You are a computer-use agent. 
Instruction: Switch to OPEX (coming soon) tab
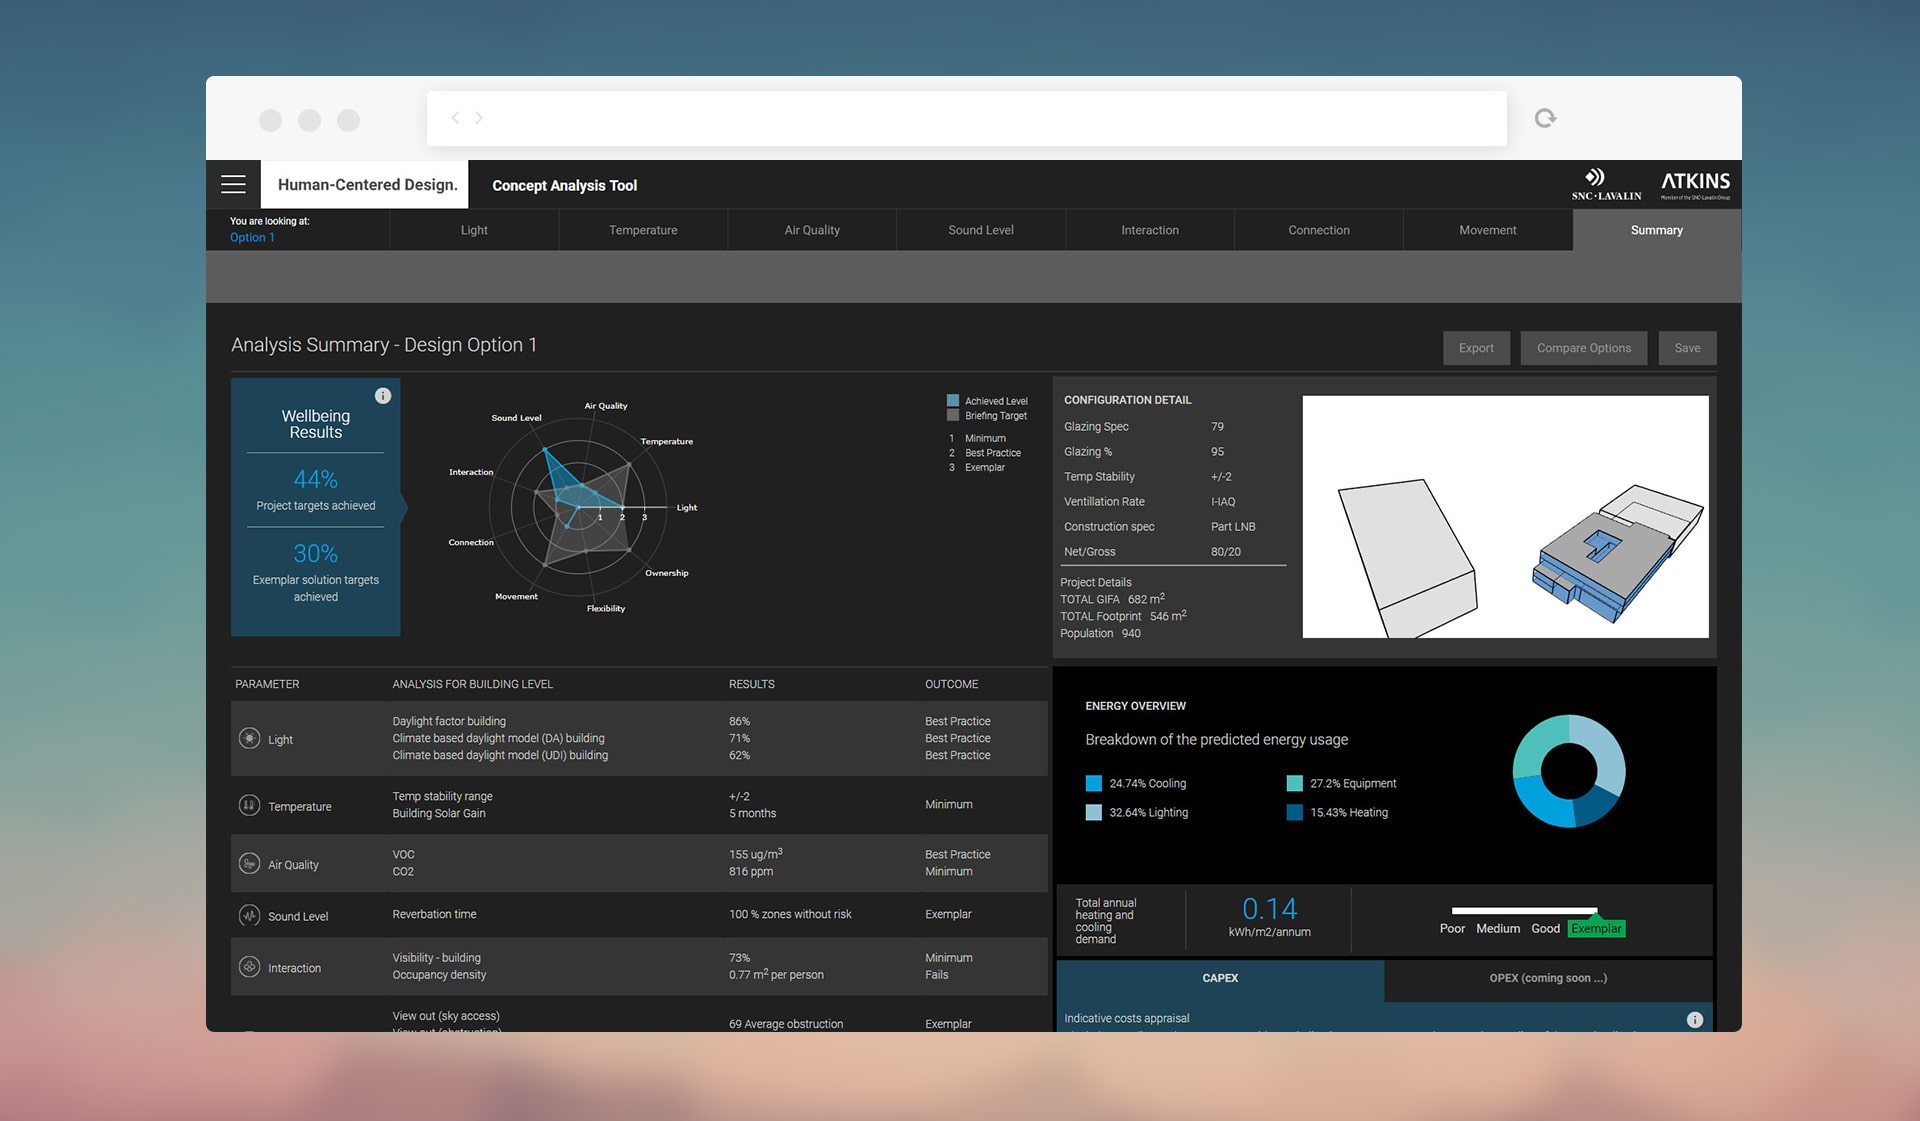(1547, 978)
